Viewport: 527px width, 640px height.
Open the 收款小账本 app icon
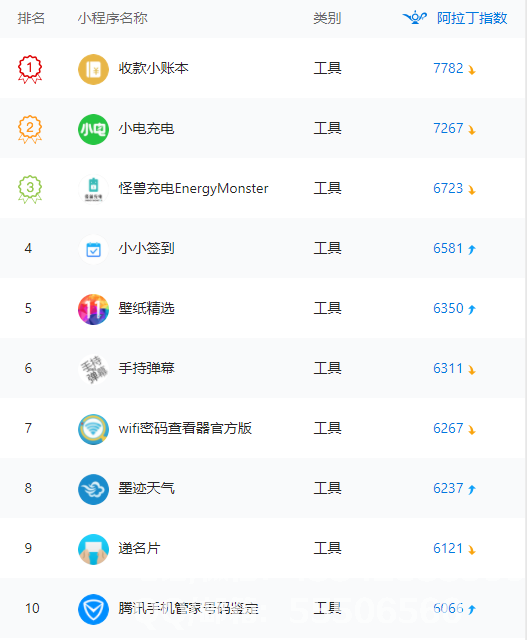tap(93, 69)
